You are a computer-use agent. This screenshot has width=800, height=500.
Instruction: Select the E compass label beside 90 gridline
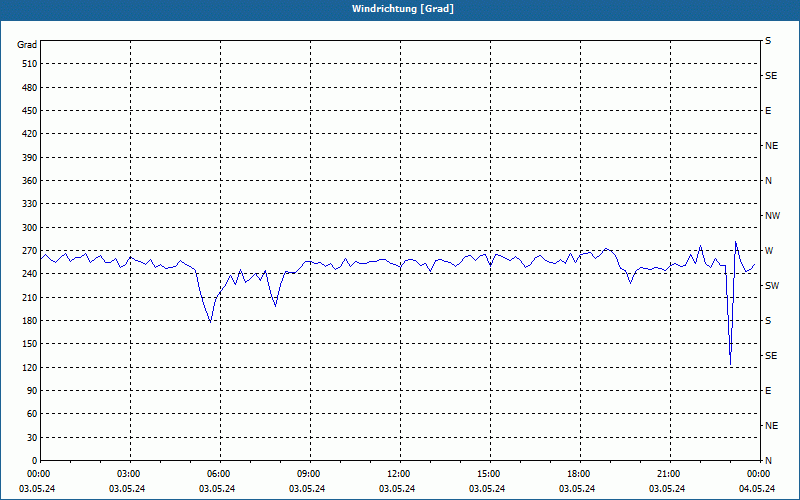(x=768, y=391)
